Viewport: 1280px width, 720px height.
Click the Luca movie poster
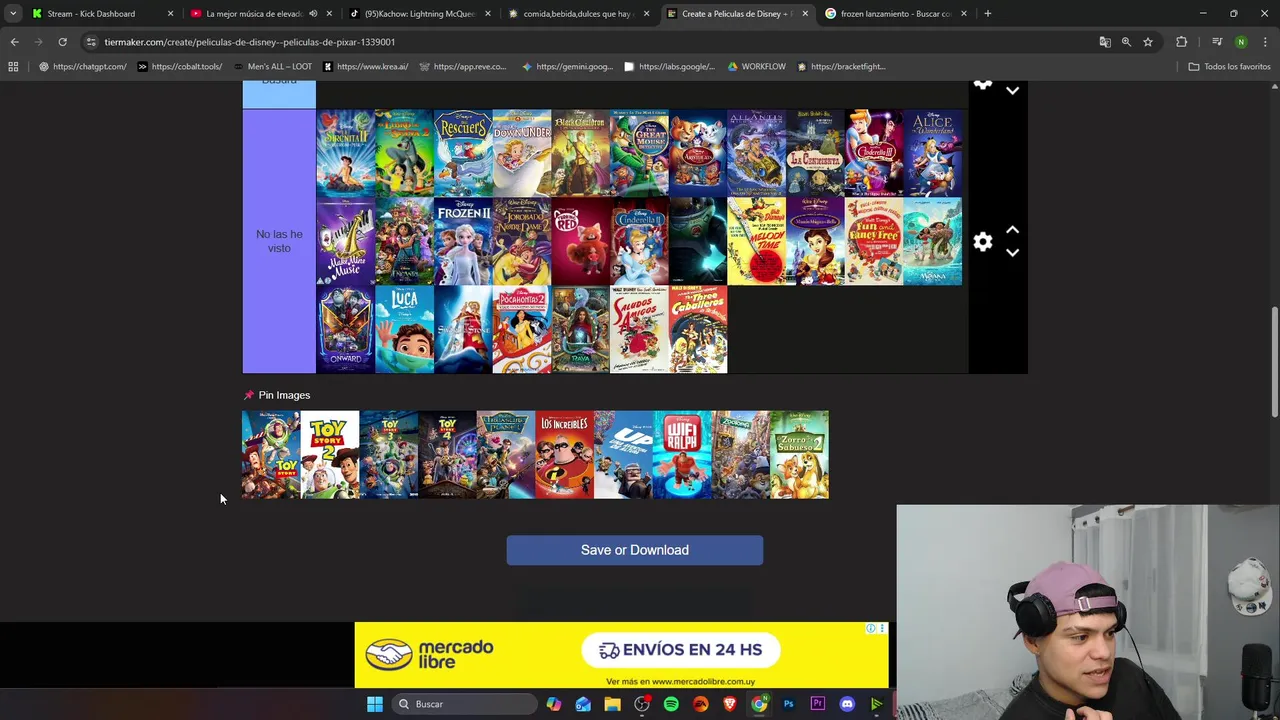404,330
